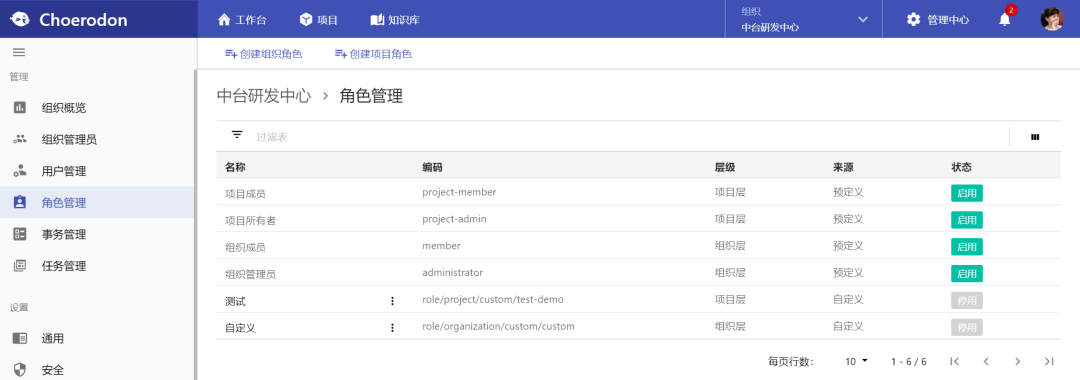Screen dimensions: 1080x380
Task: Open more actions for 测试 role
Action: pos(393,301)
